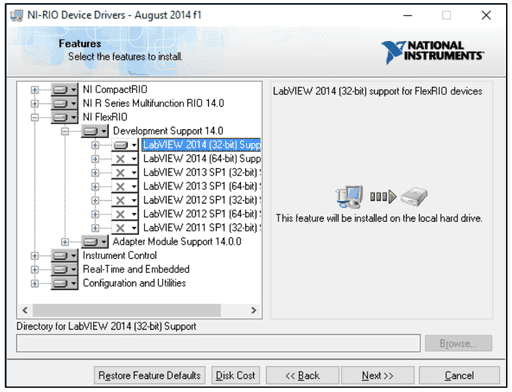
Task: Click the horizontal scrollbar thumb in feature tree
Action: 127,310
